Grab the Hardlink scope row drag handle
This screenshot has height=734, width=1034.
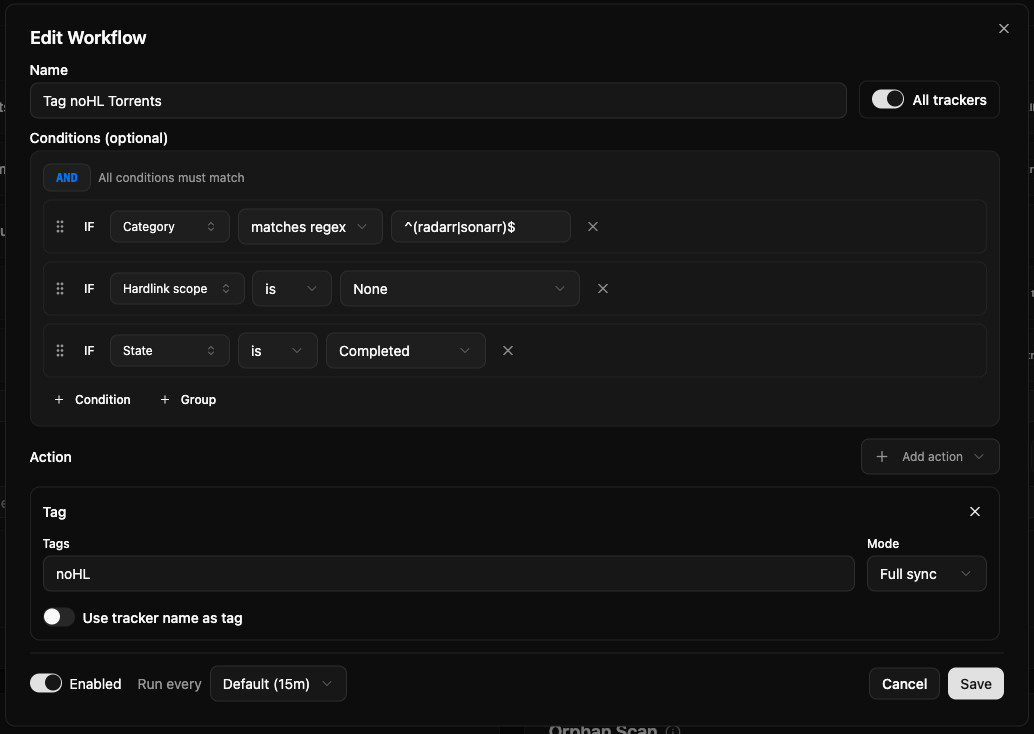tap(60, 289)
